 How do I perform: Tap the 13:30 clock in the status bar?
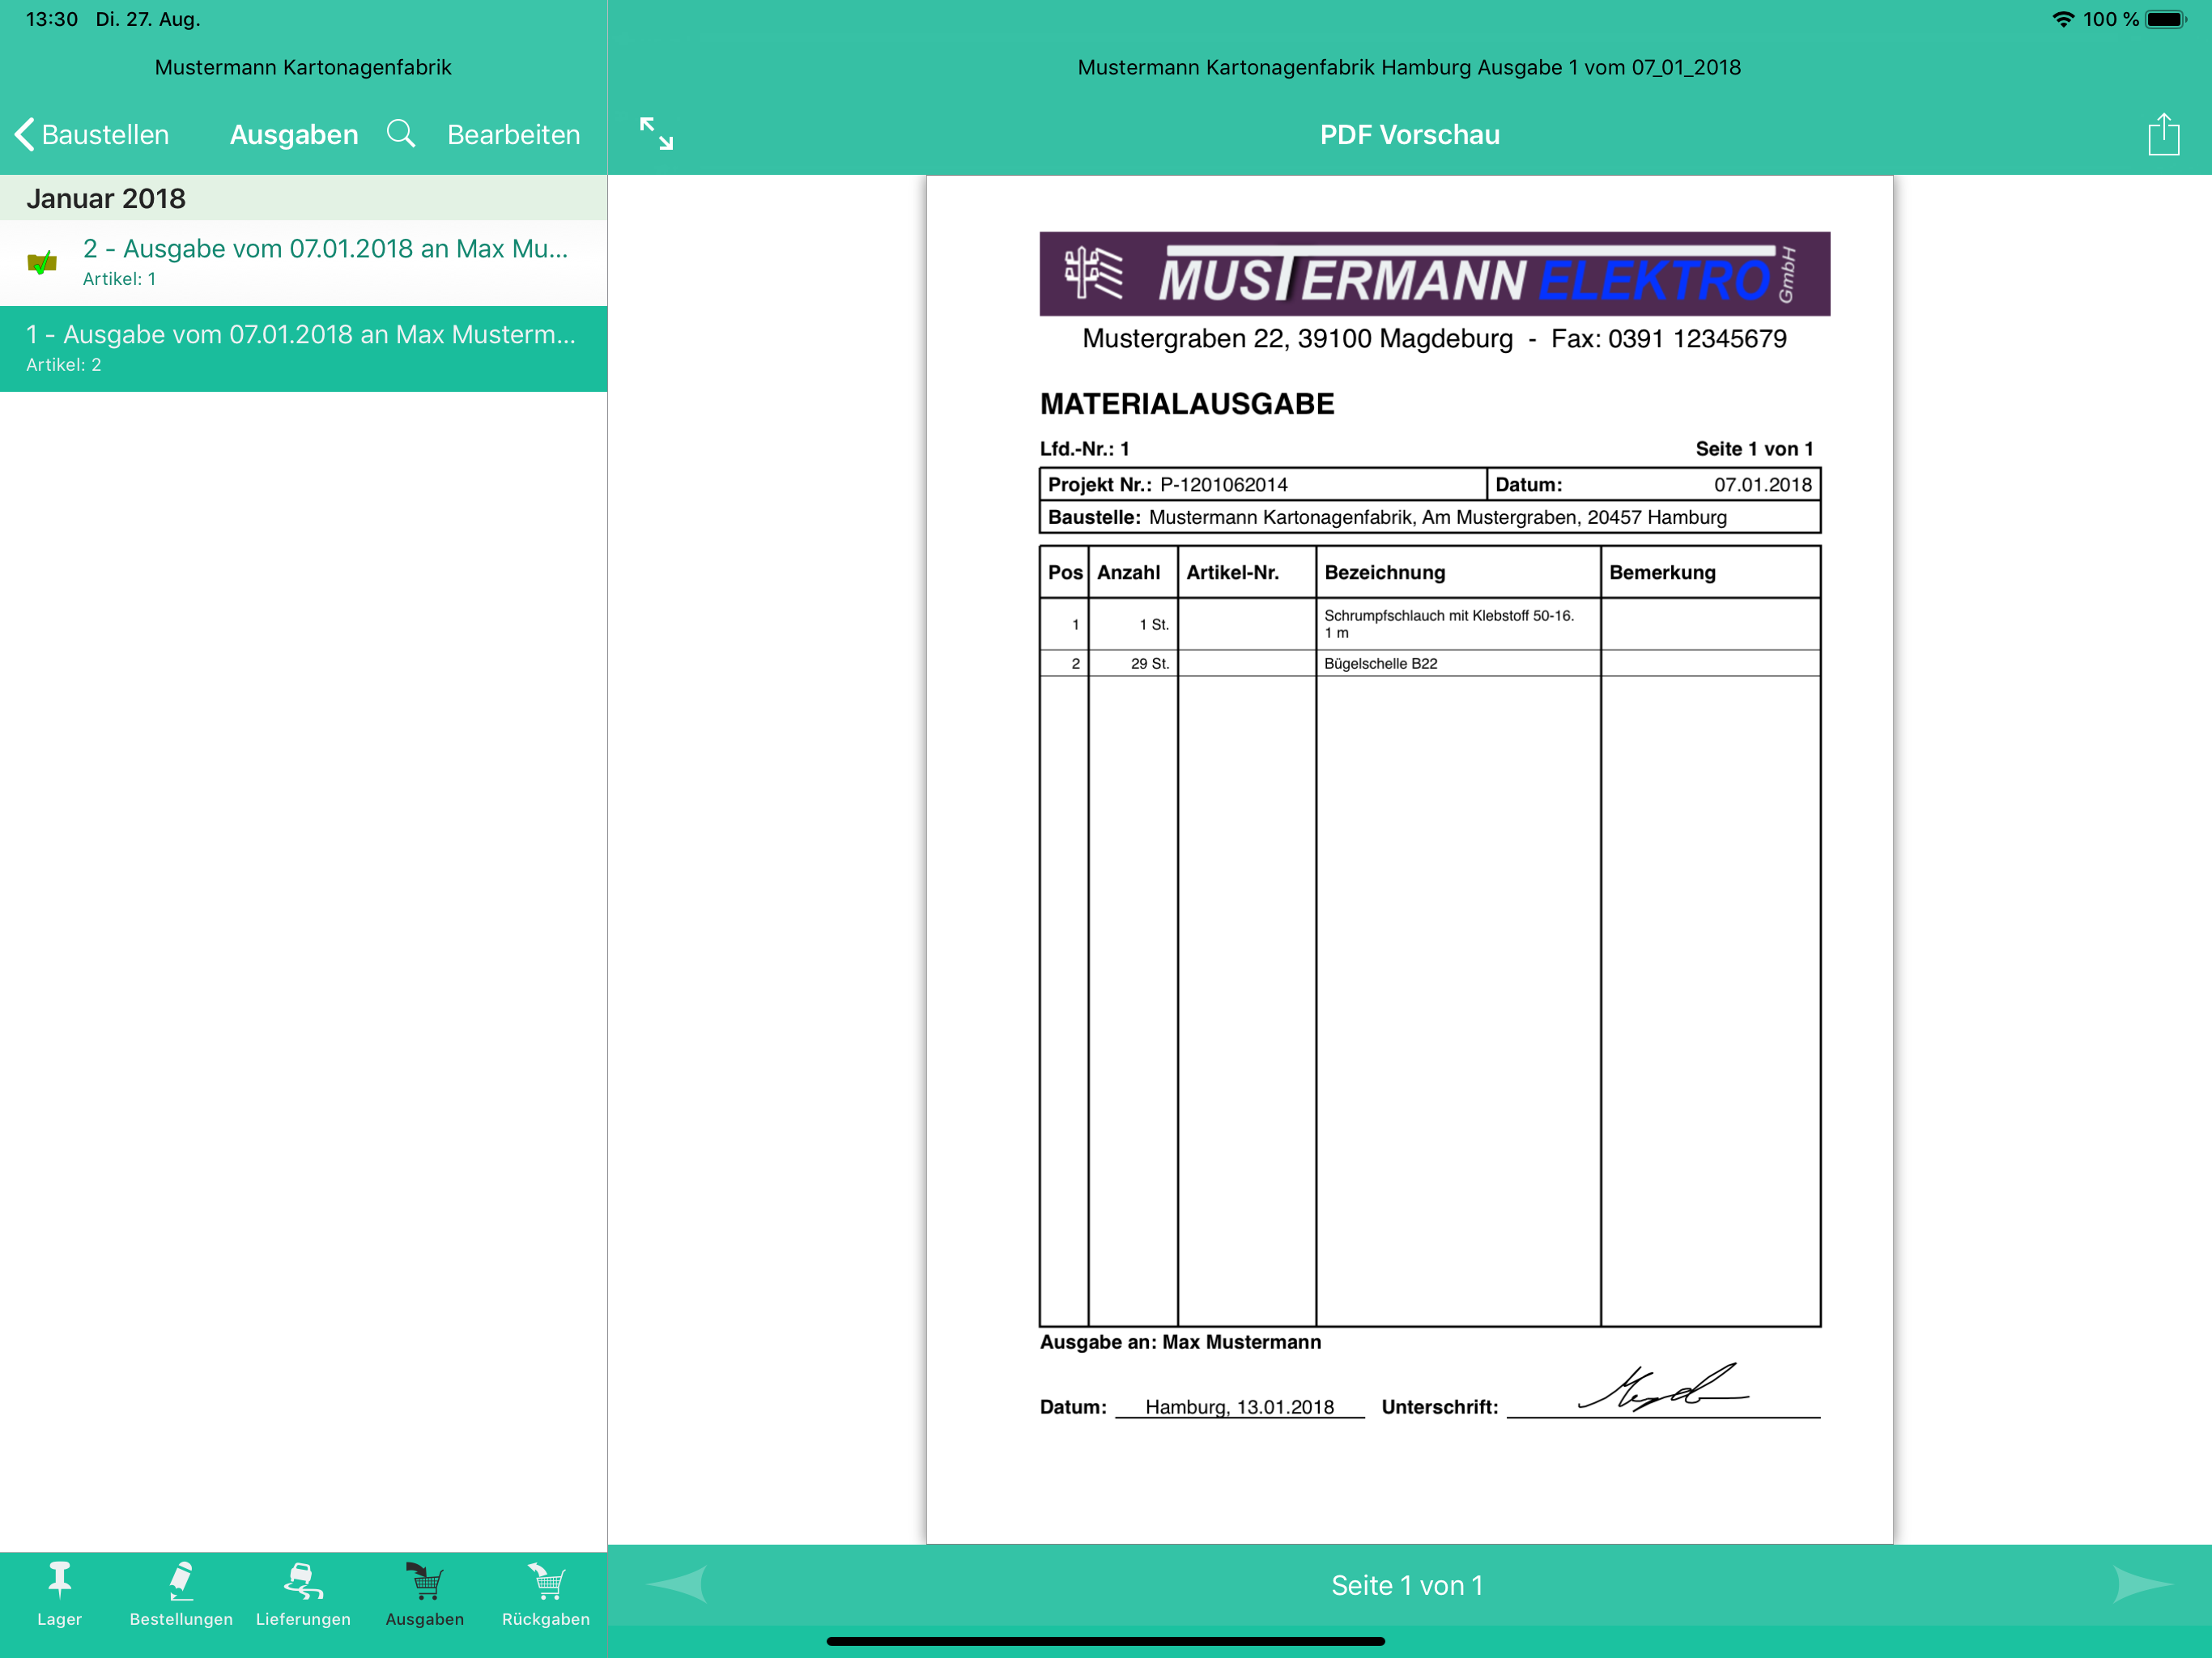[52, 19]
